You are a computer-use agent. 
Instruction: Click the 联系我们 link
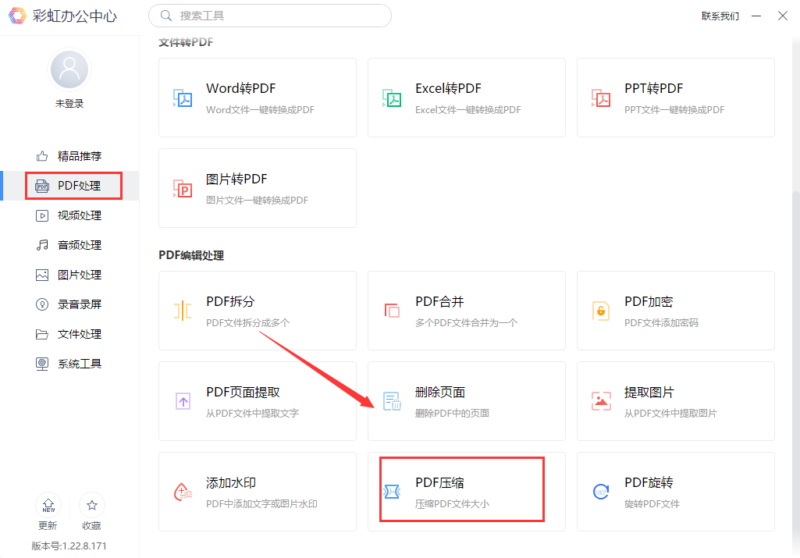tap(720, 16)
